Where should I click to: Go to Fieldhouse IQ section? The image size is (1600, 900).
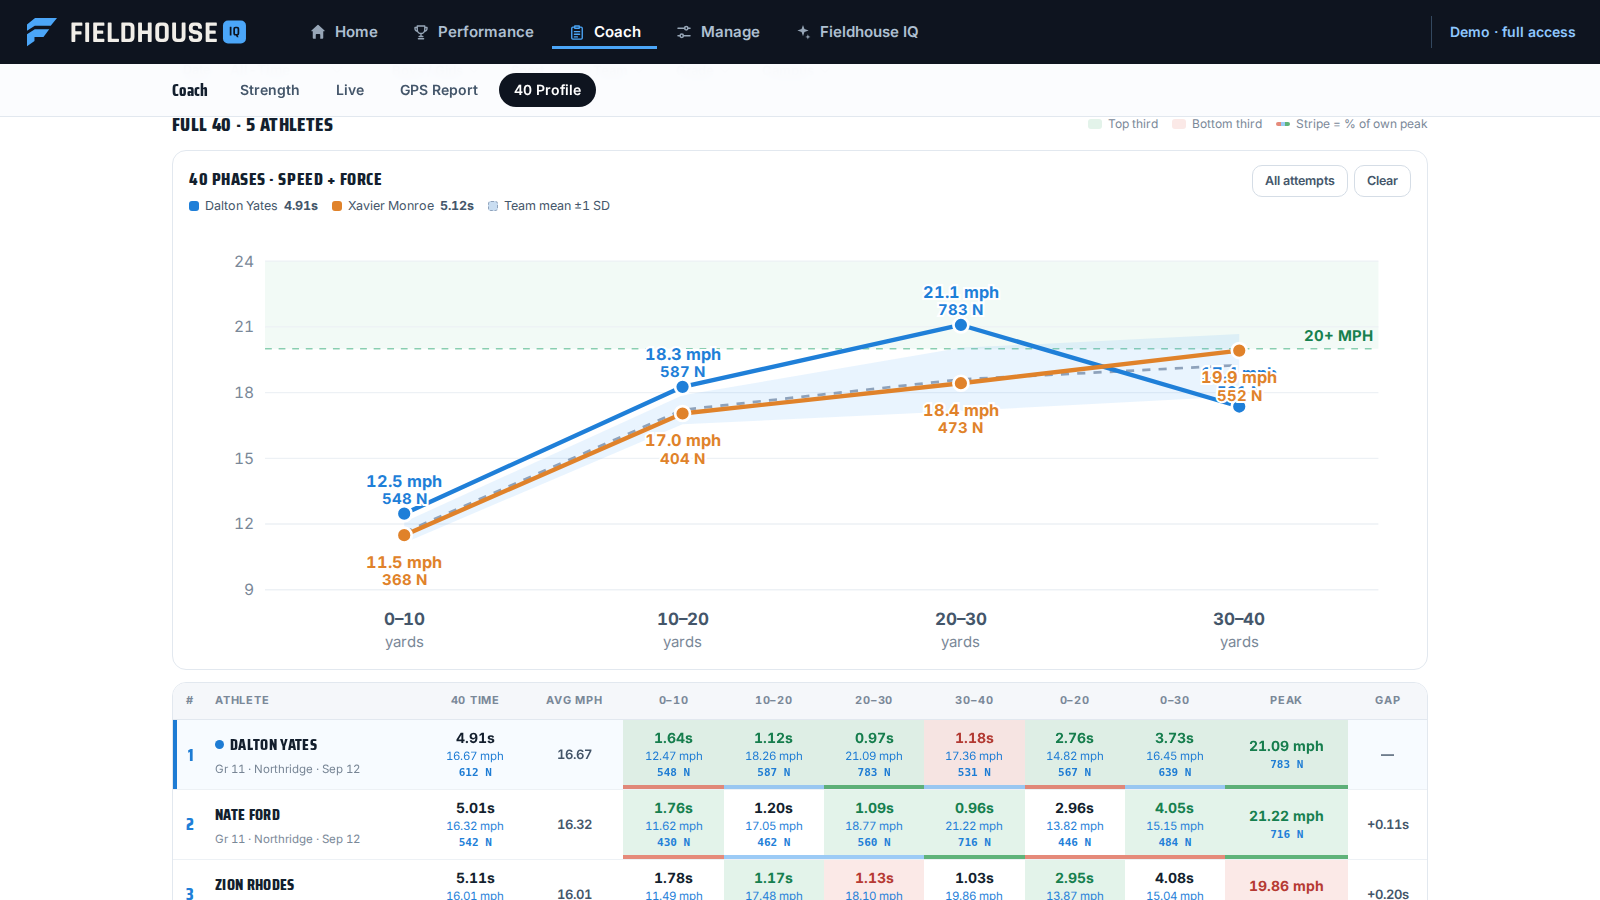pos(857,32)
